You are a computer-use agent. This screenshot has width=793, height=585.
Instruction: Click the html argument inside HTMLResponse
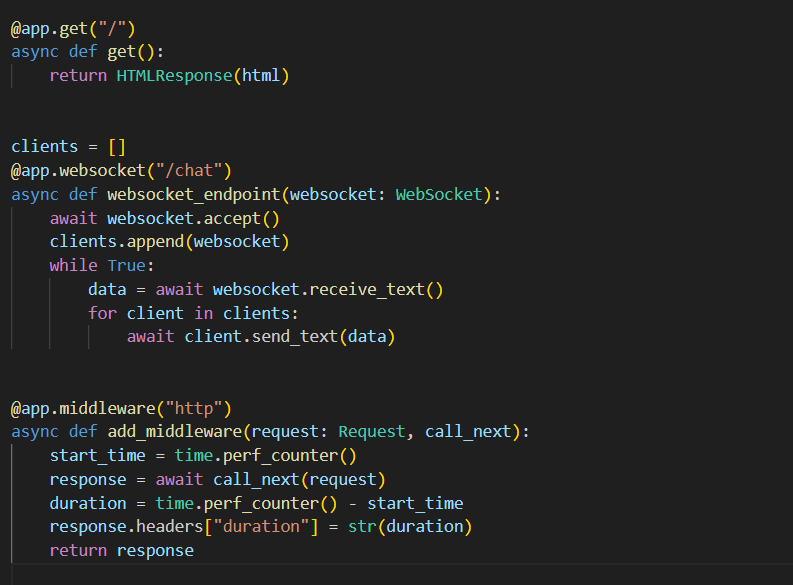pos(260,76)
